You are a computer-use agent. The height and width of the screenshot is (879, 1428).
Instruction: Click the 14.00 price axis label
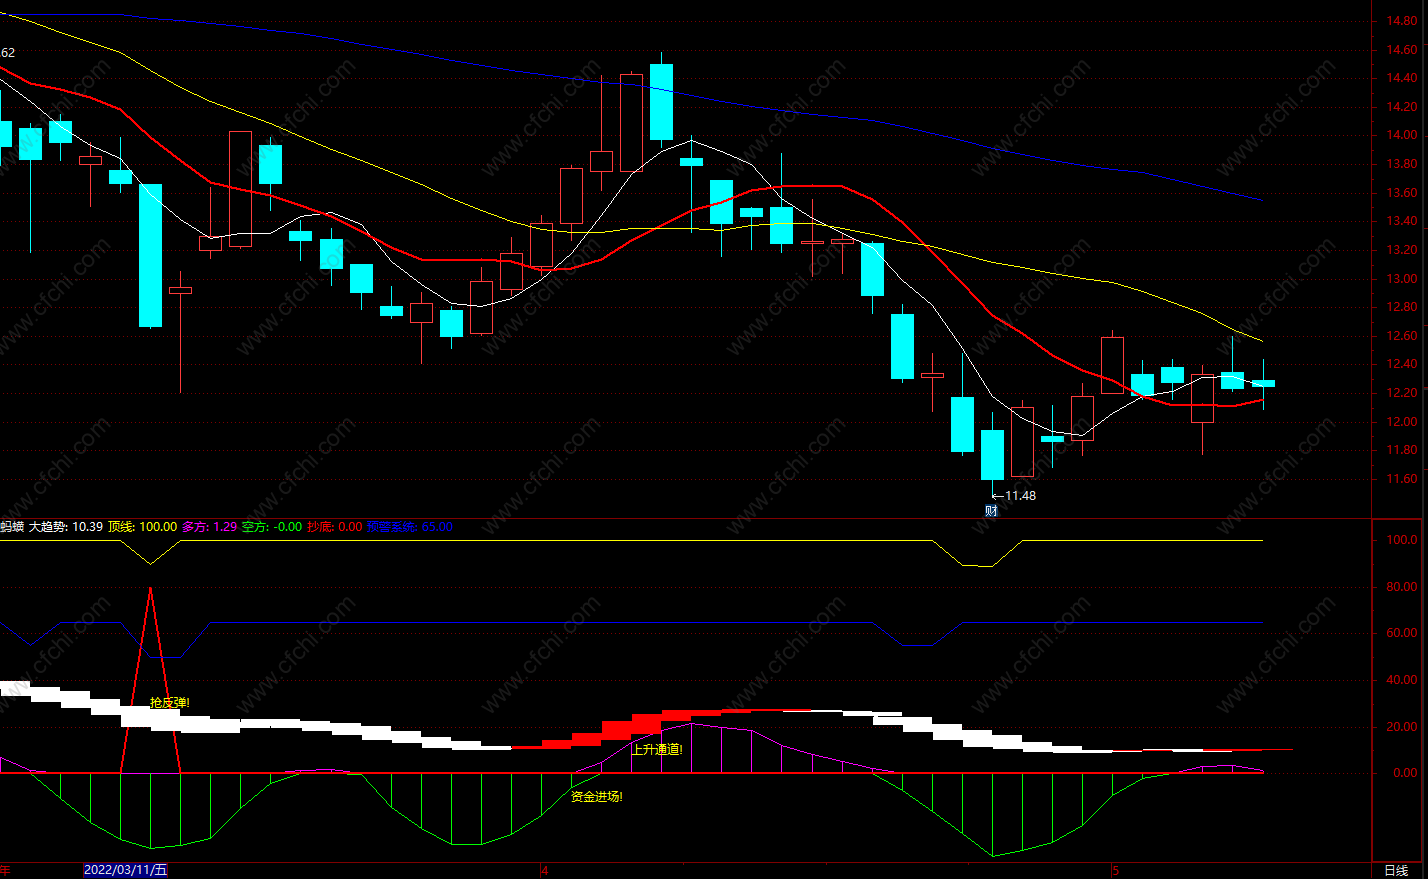[x=1402, y=135]
